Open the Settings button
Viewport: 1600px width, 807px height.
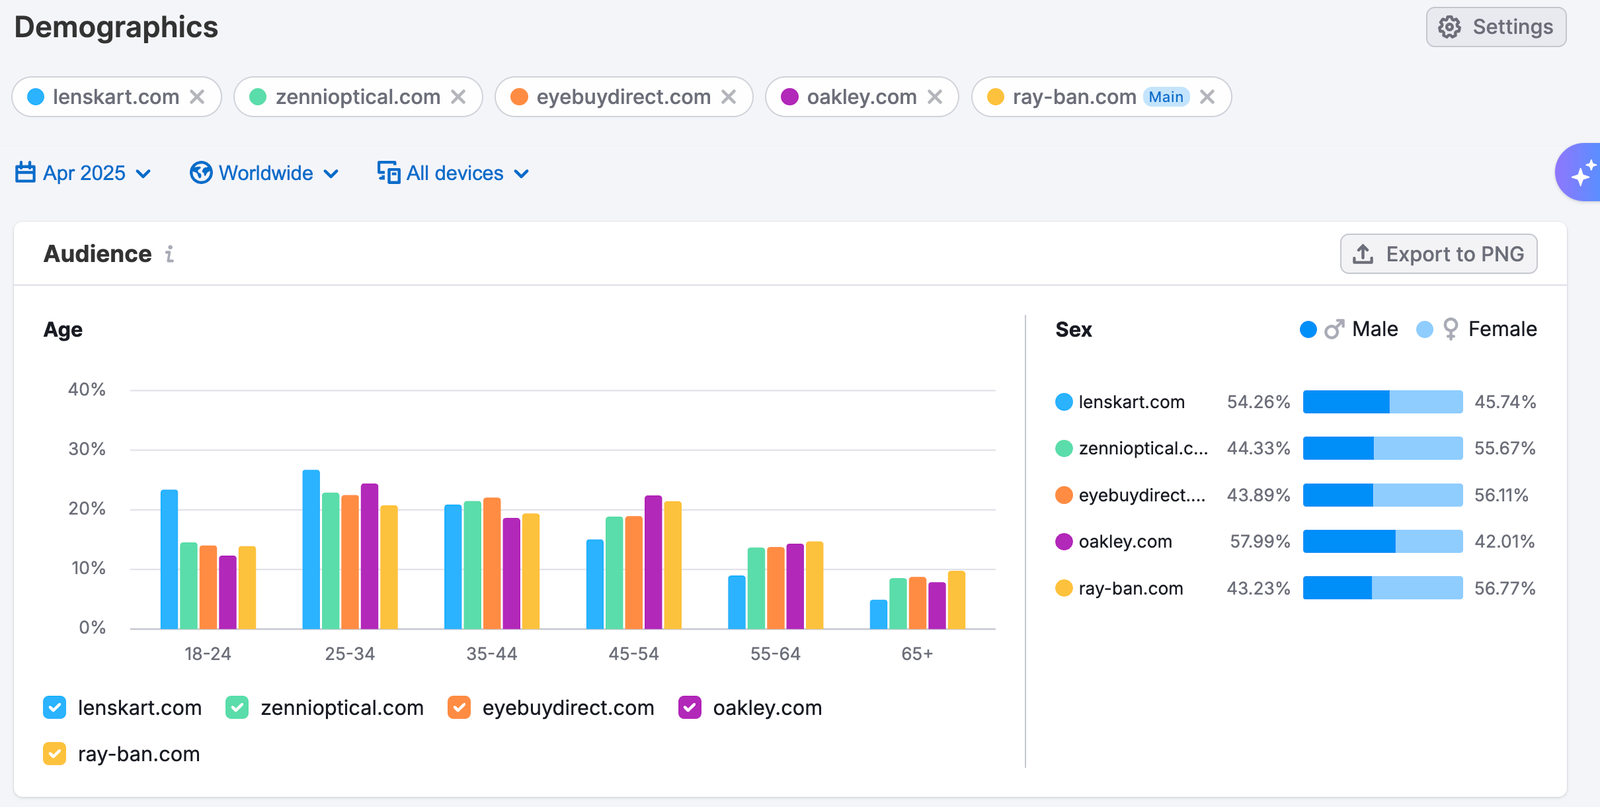(x=1496, y=27)
